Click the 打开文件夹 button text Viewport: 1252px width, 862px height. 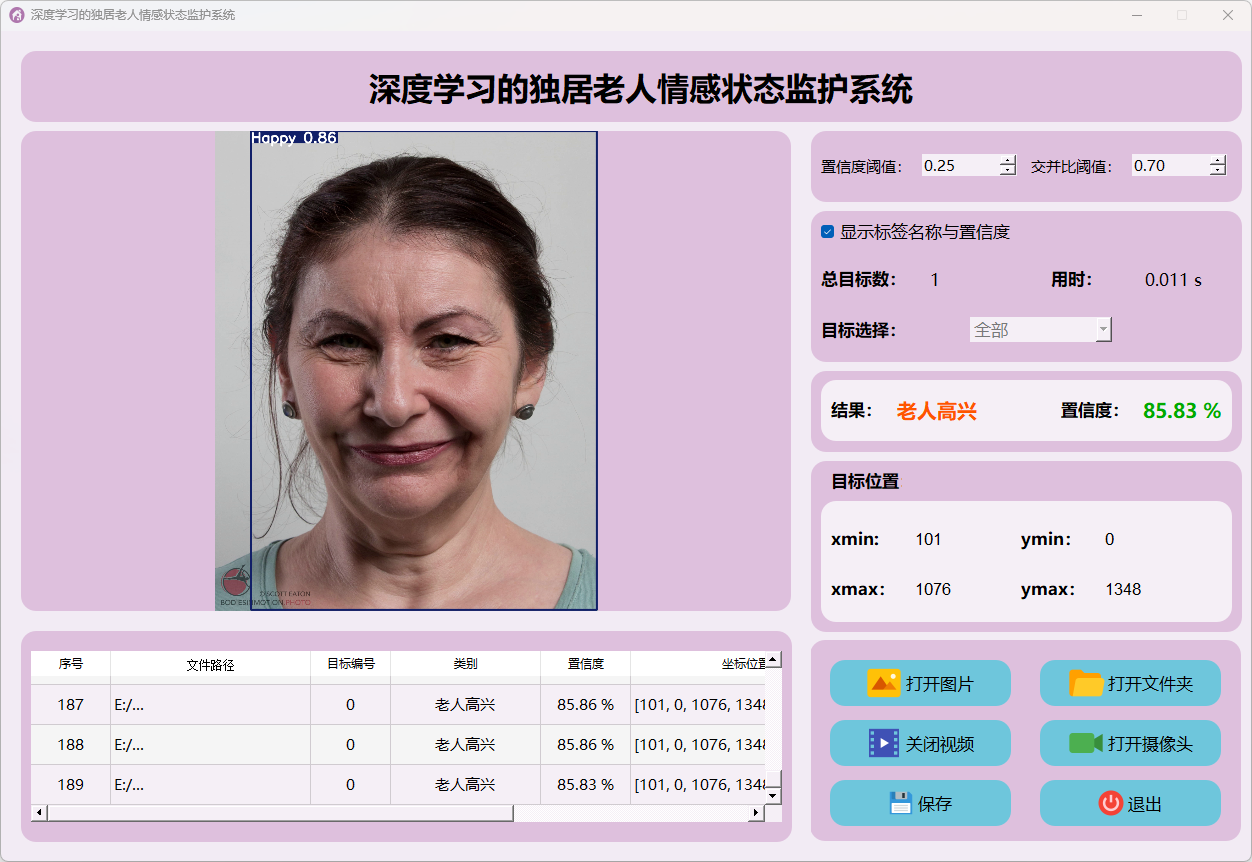tap(1150, 684)
